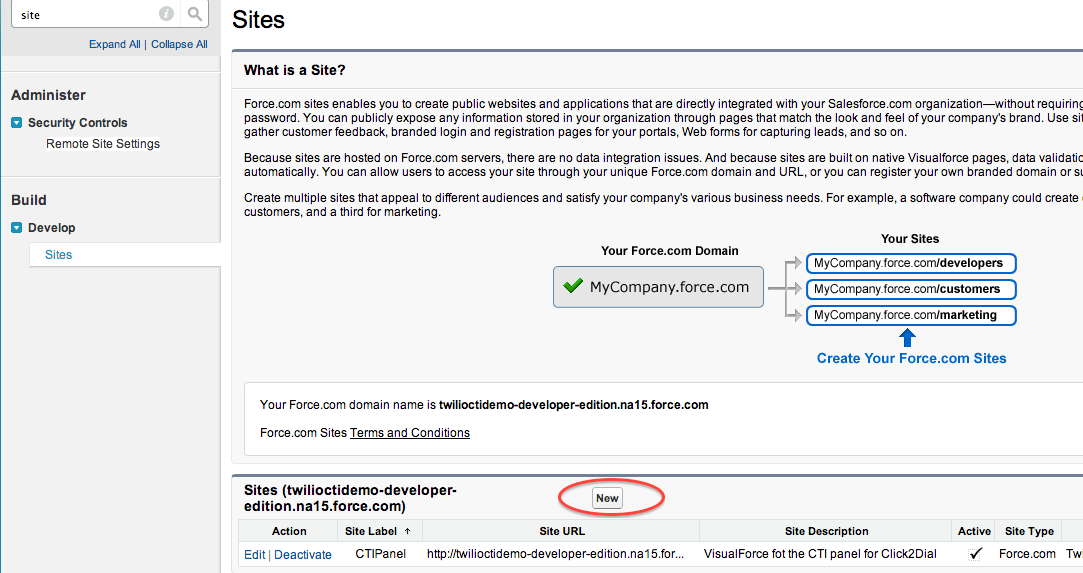This screenshot has height=573, width=1083.
Task: Collapse the Develop tree node
Action: coord(17,228)
